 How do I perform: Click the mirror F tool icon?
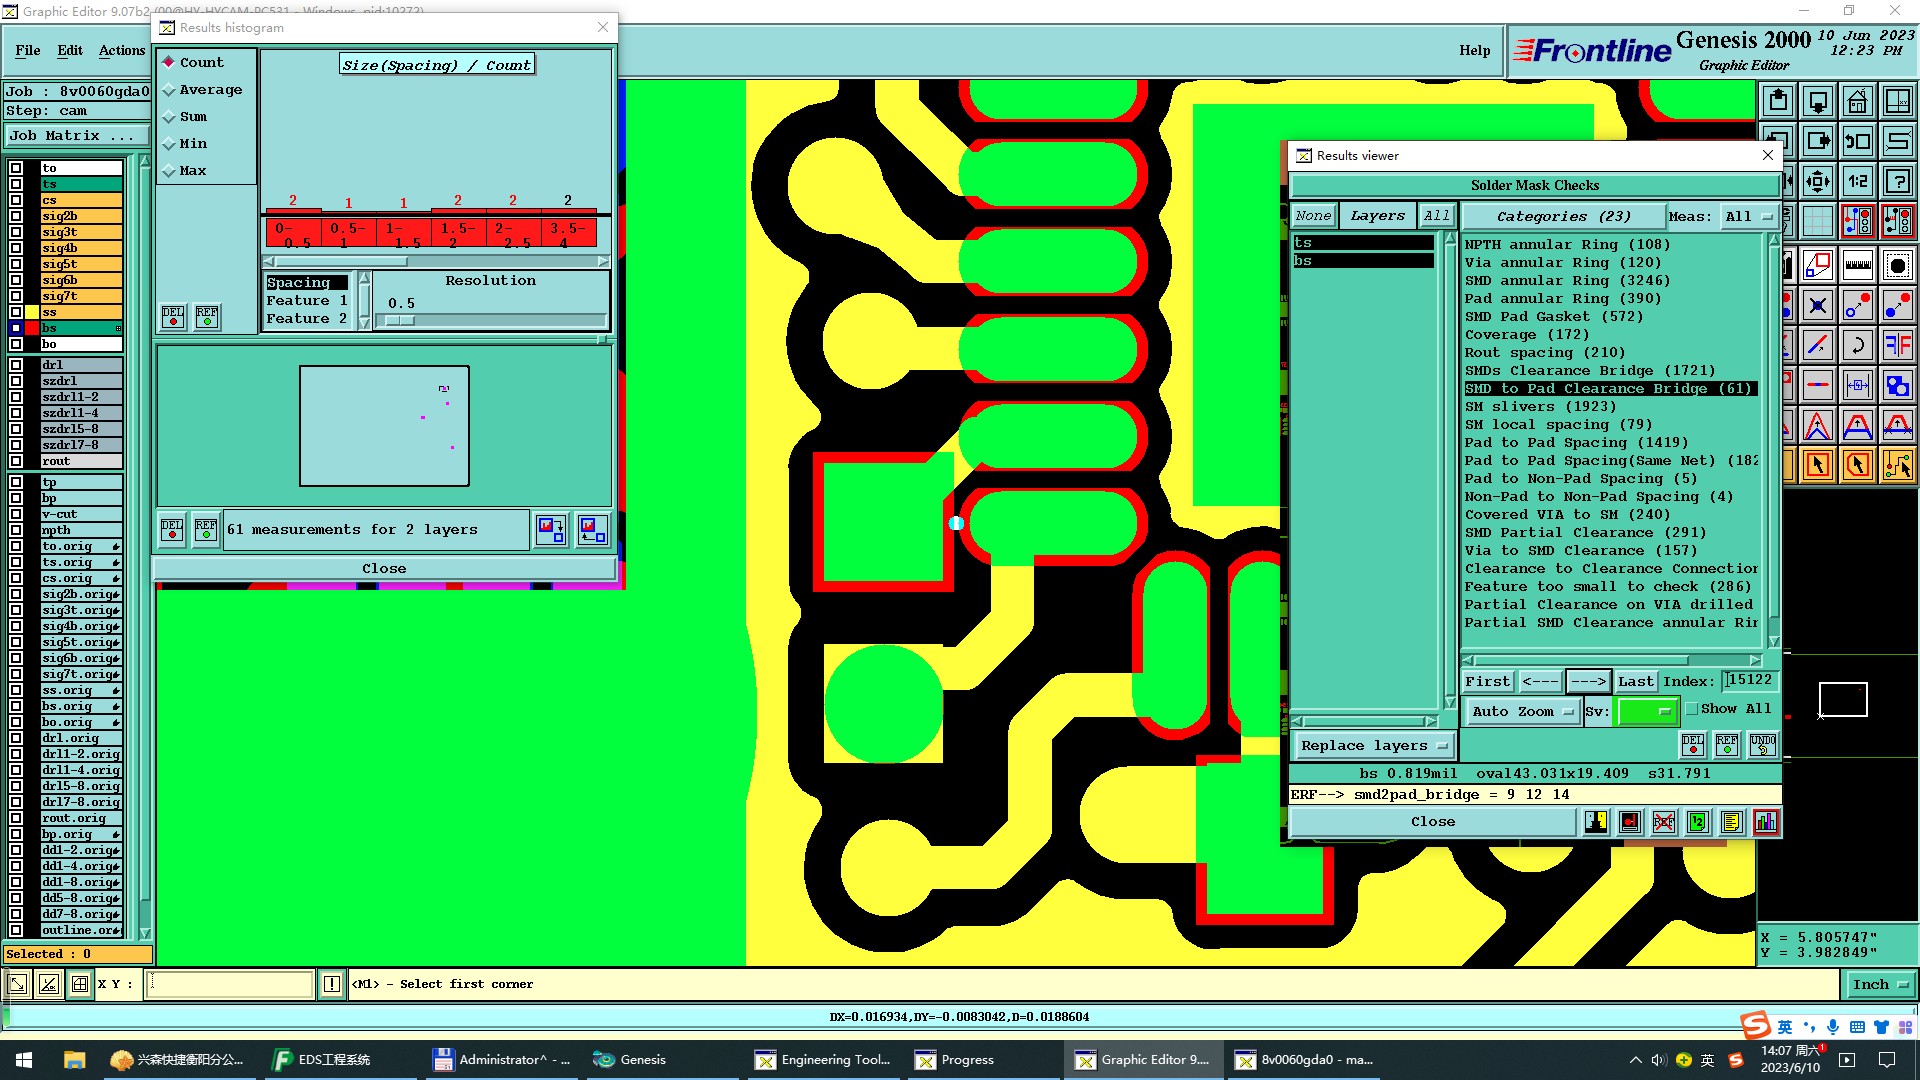pos(1897,346)
